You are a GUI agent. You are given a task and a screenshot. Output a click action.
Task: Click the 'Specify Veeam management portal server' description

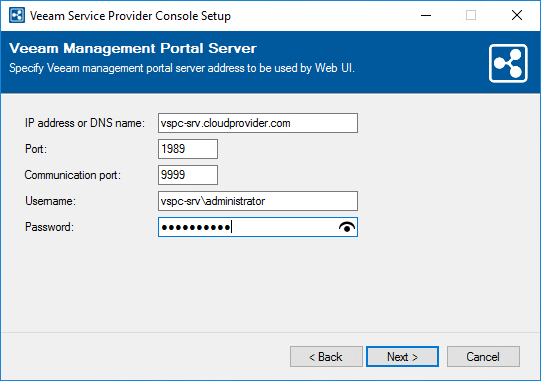182,68
